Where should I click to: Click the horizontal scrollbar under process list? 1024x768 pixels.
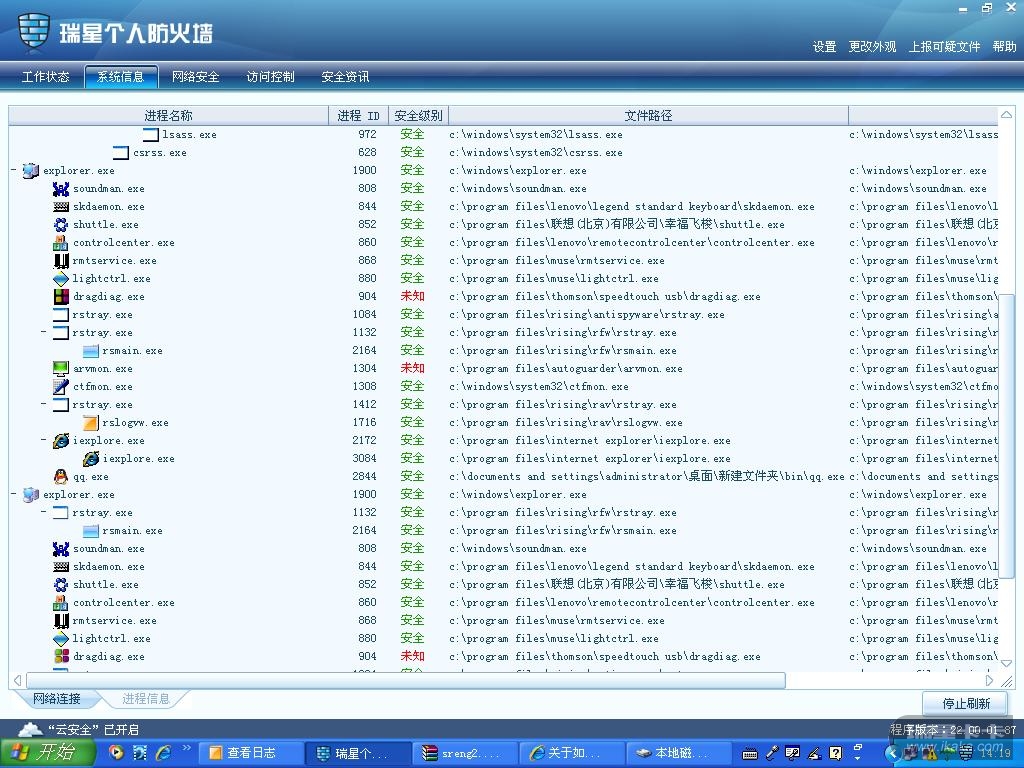tap(400, 680)
